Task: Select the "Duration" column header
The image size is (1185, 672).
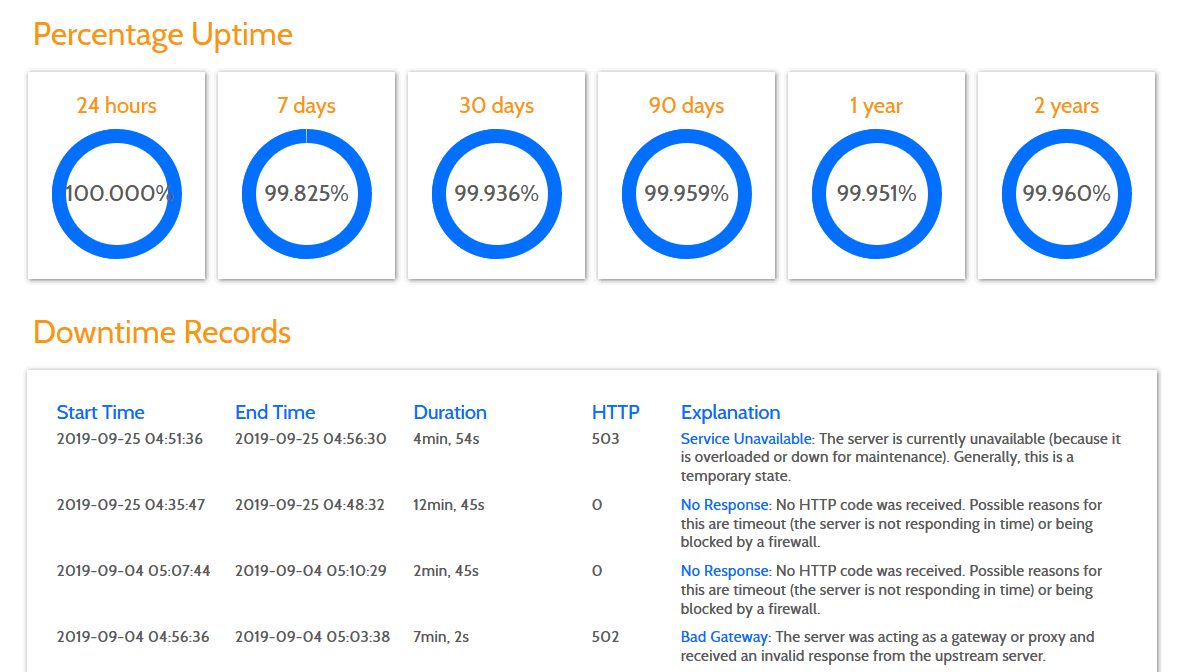Action: coord(450,412)
